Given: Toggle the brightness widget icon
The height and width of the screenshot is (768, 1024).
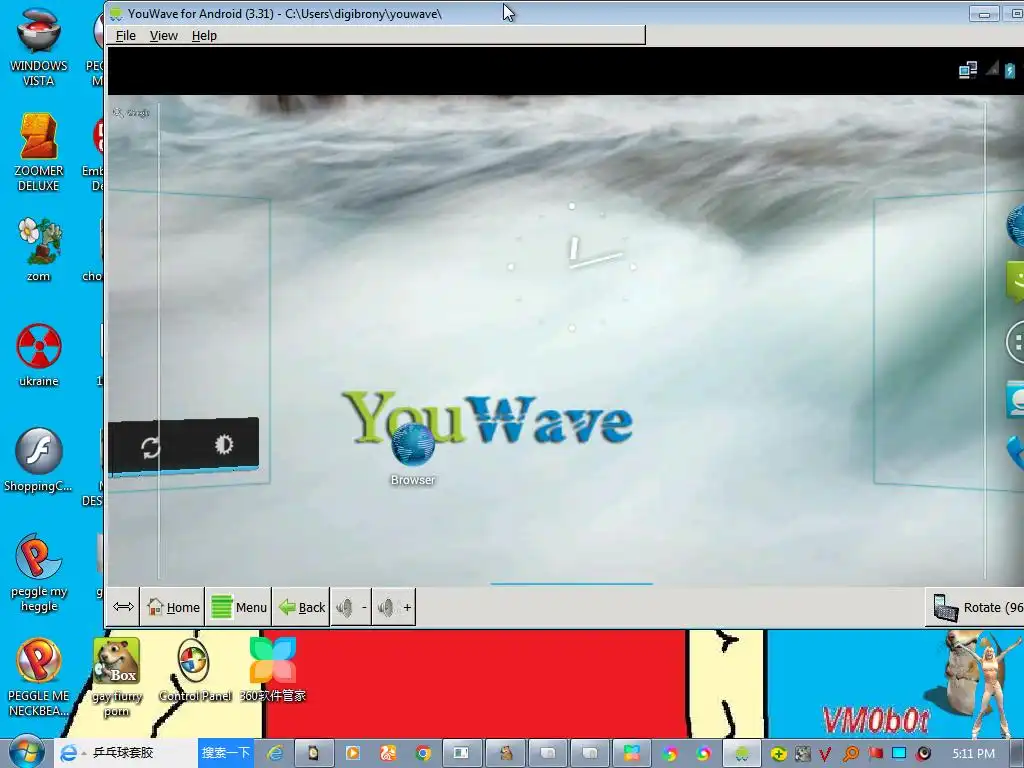Looking at the screenshot, I should 224,444.
